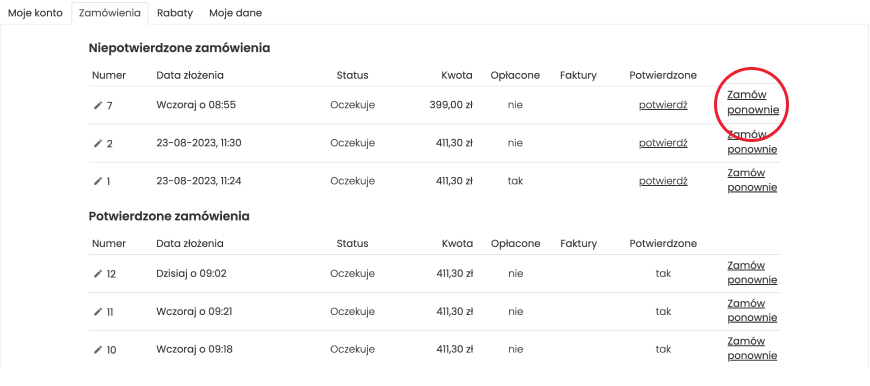Reorder order 12 via Zamów ponownie
The image size is (870, 386).
pos(752,273)
